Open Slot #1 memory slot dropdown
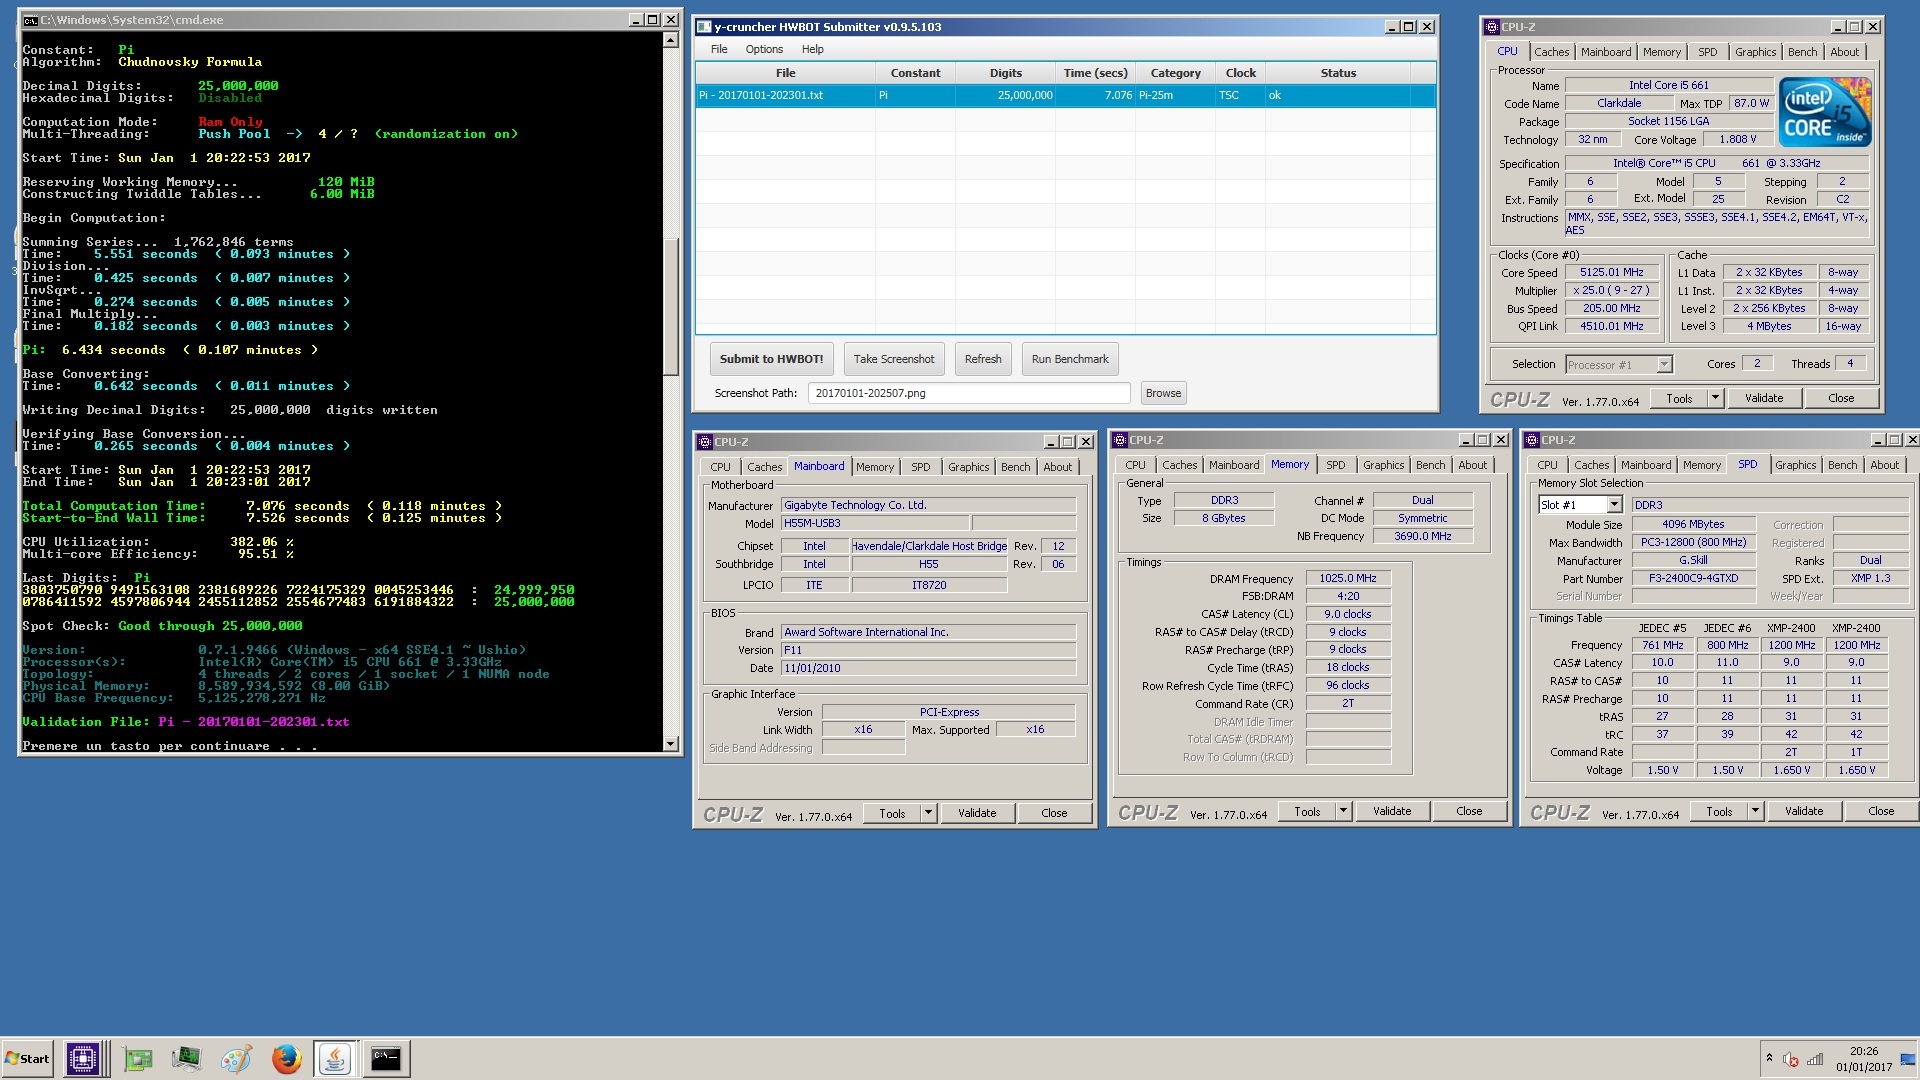This screenshot has width=1920, height=1080. tap(1580, 505)
